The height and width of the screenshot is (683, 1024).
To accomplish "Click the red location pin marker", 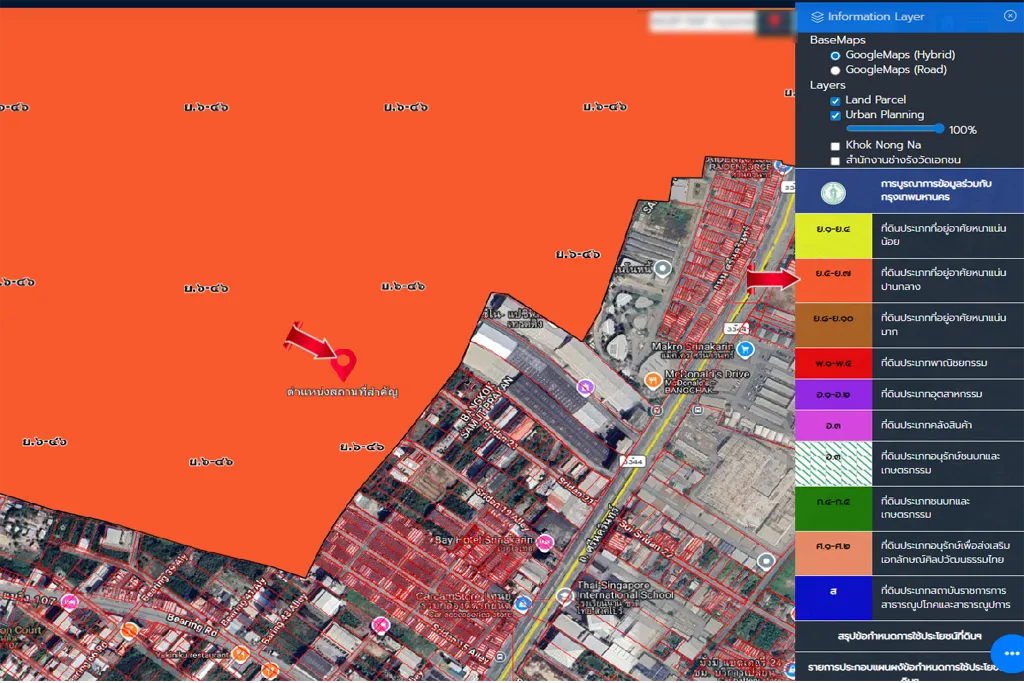I will (344, 364).
